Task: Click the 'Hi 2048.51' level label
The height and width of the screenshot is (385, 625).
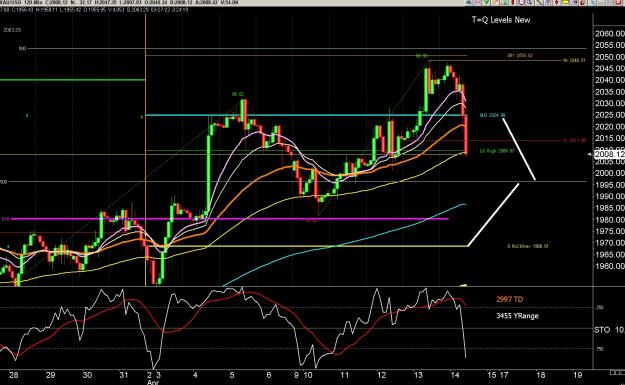Action: point(574,61)
